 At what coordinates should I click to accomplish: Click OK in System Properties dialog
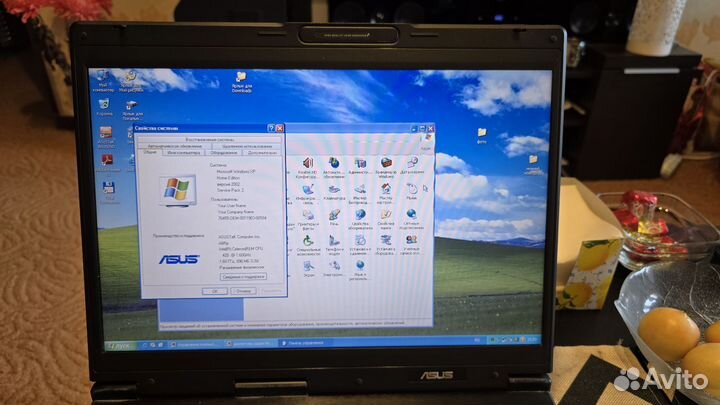click(214, 291)
